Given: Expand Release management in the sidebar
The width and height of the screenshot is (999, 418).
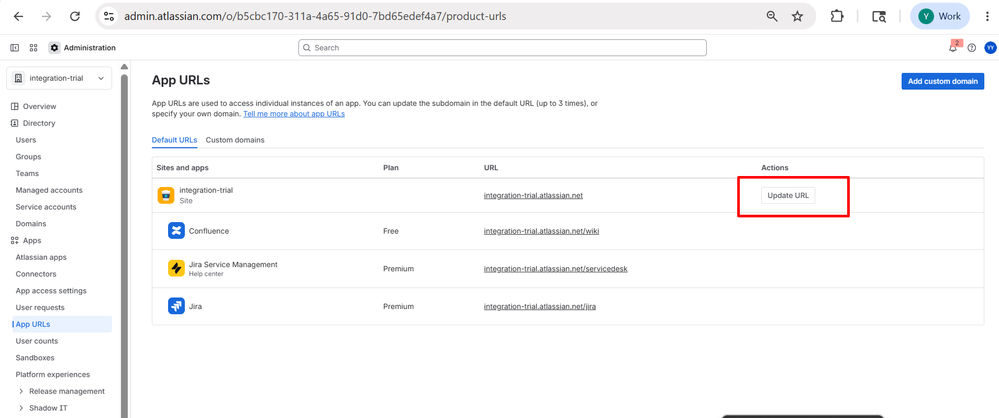Looking at the screenshot, I should 21,391.
